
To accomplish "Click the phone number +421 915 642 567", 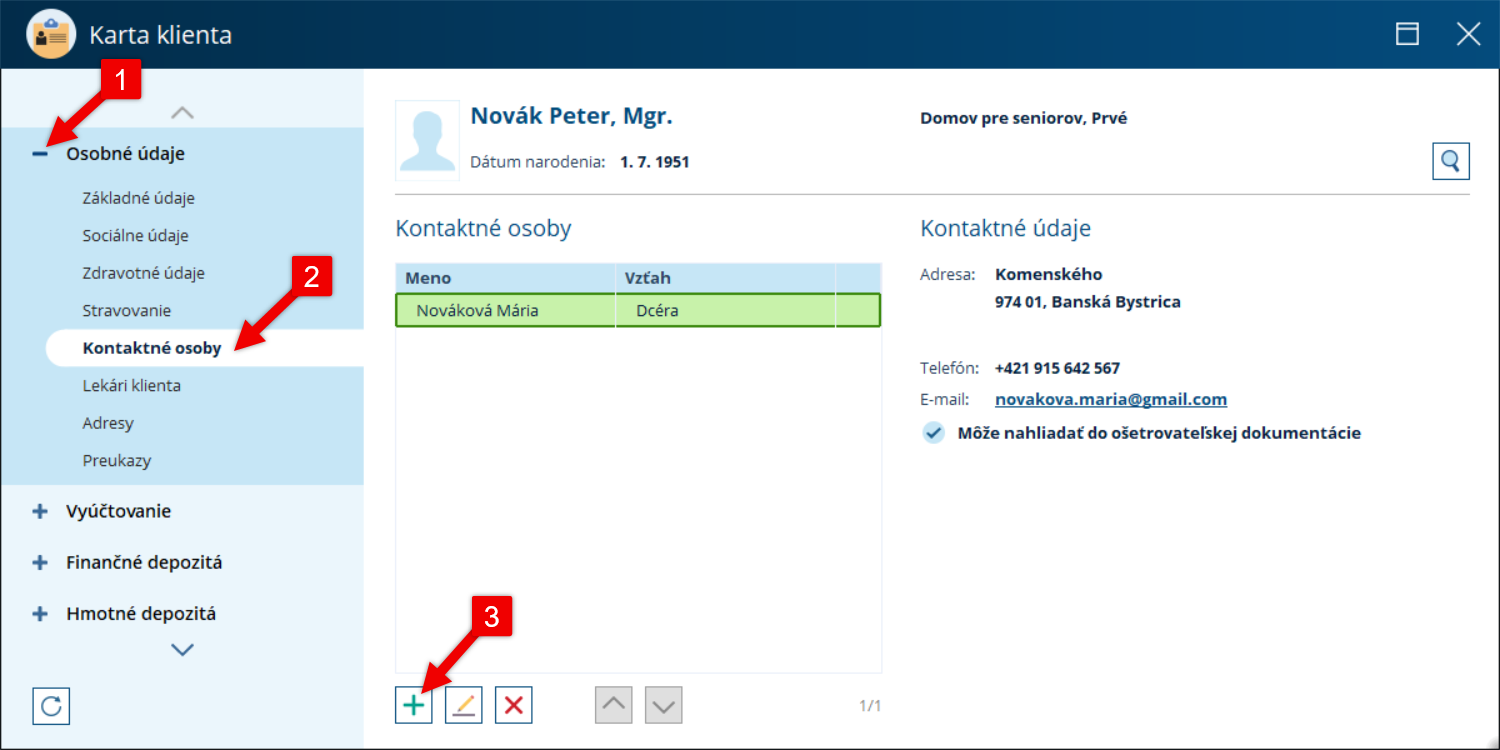I will (1057, 368).
